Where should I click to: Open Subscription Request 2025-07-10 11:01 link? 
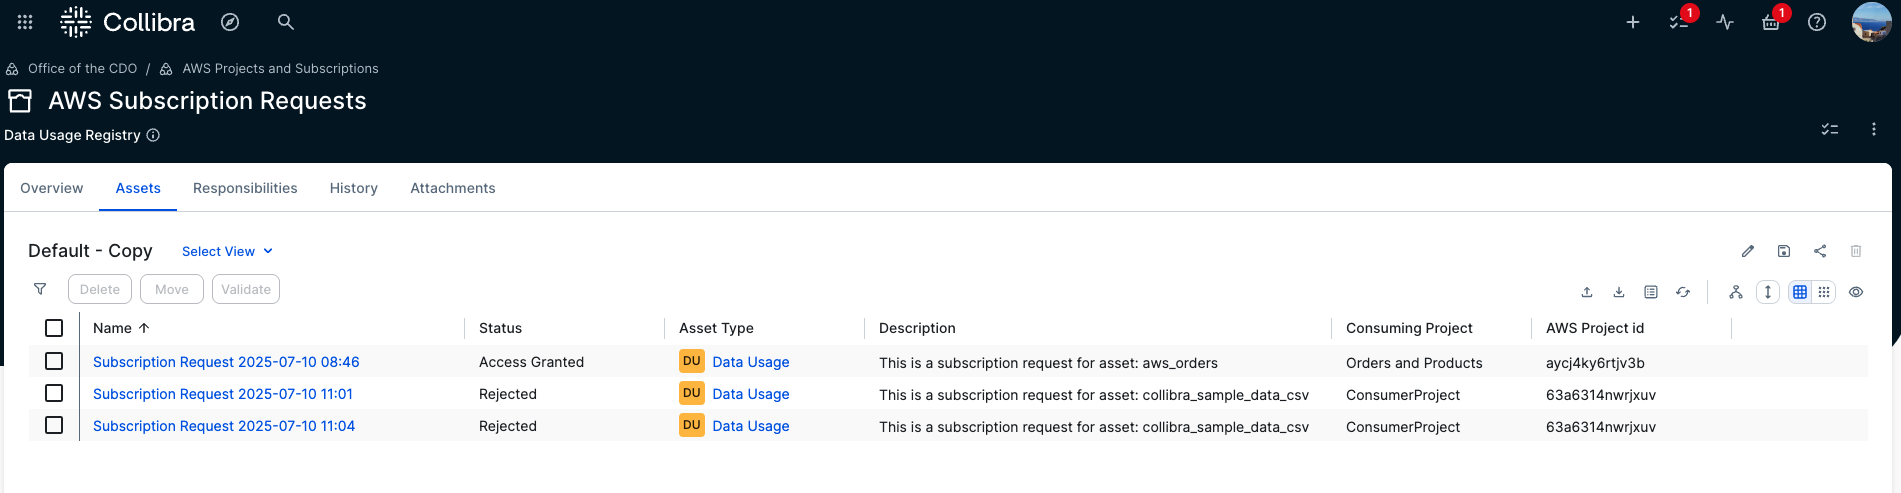pyautogui.click(x=223, y=394)
